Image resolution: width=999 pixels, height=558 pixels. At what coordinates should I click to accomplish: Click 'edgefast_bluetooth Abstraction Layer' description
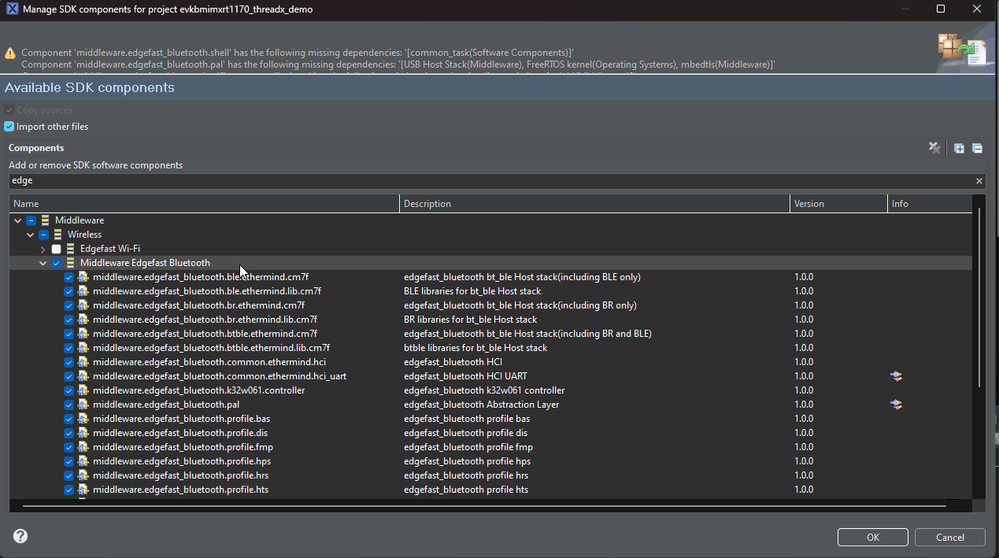pyautogui.click(x=481, y=404)
